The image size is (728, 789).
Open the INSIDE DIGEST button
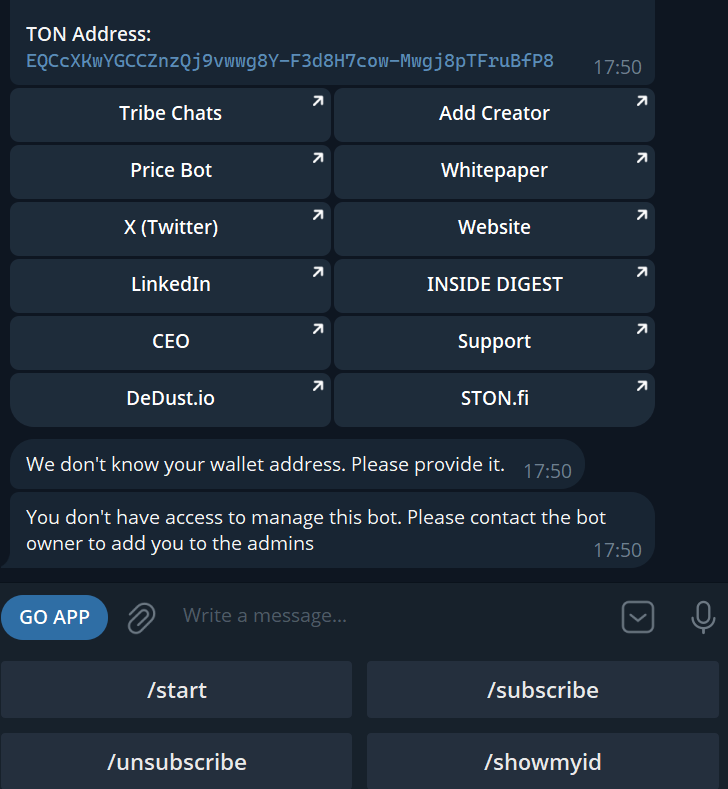coord(494,285)
